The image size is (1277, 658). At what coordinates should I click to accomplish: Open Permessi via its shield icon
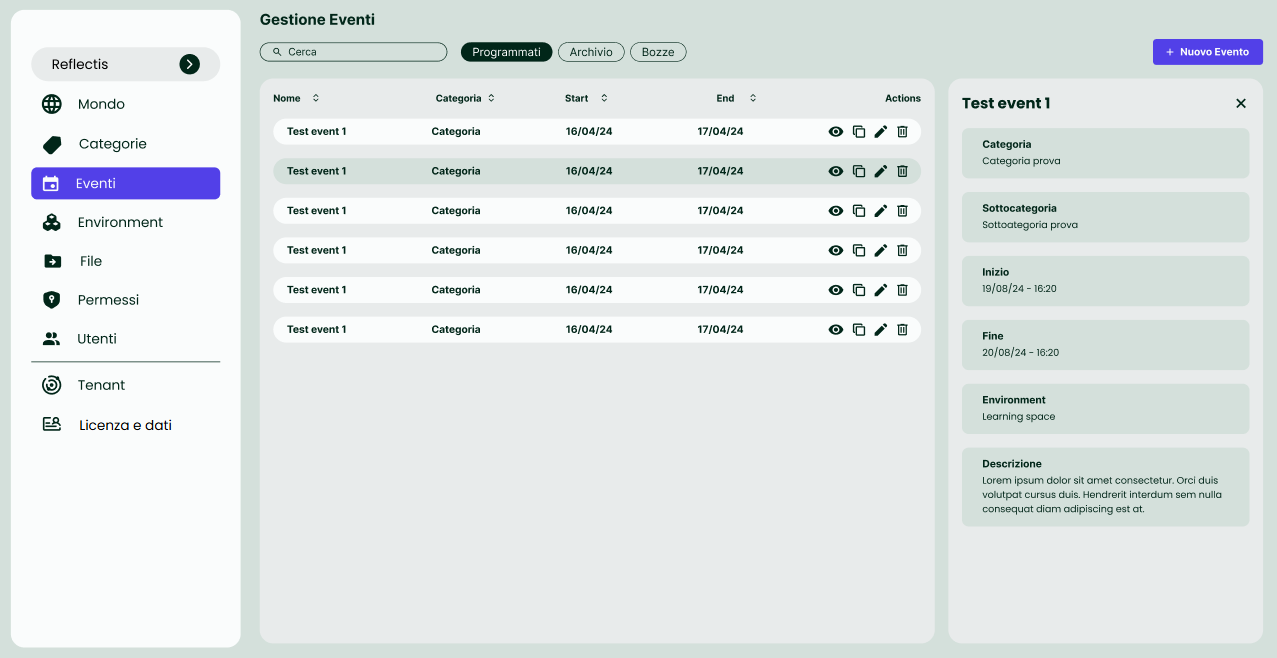coord(51,300)
